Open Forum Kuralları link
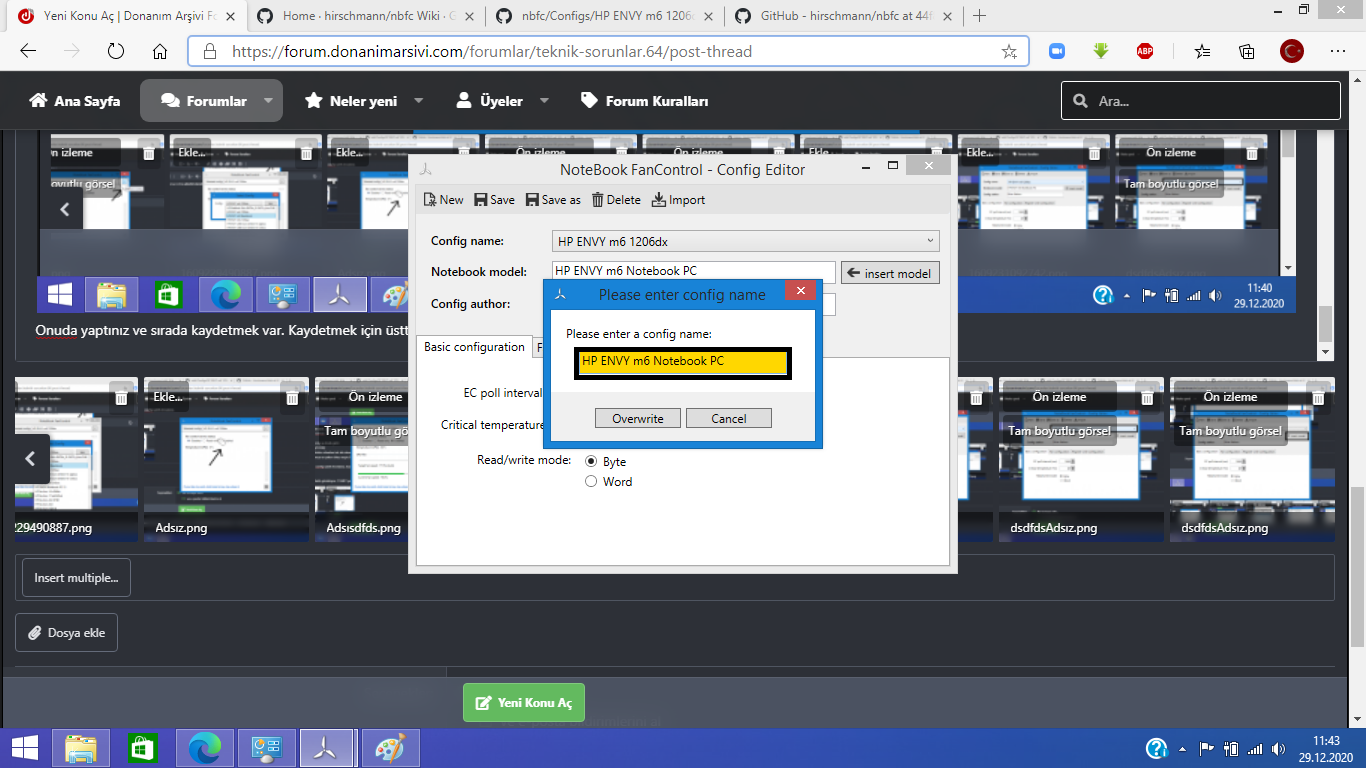Screen dimensions: 1366x768 tap(645, 101)
